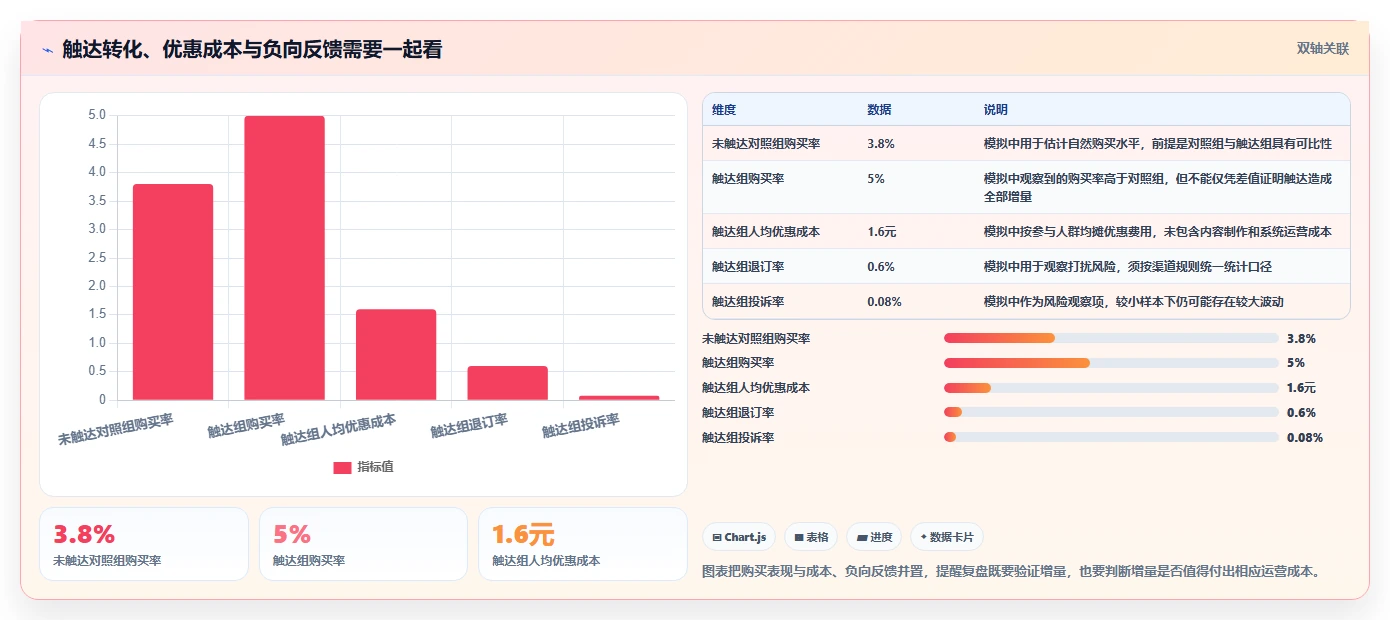Screen dimensions: 1390x620
Task: Click the 触达组人均优惠成本 progress bar
Action: [1111, 388]
